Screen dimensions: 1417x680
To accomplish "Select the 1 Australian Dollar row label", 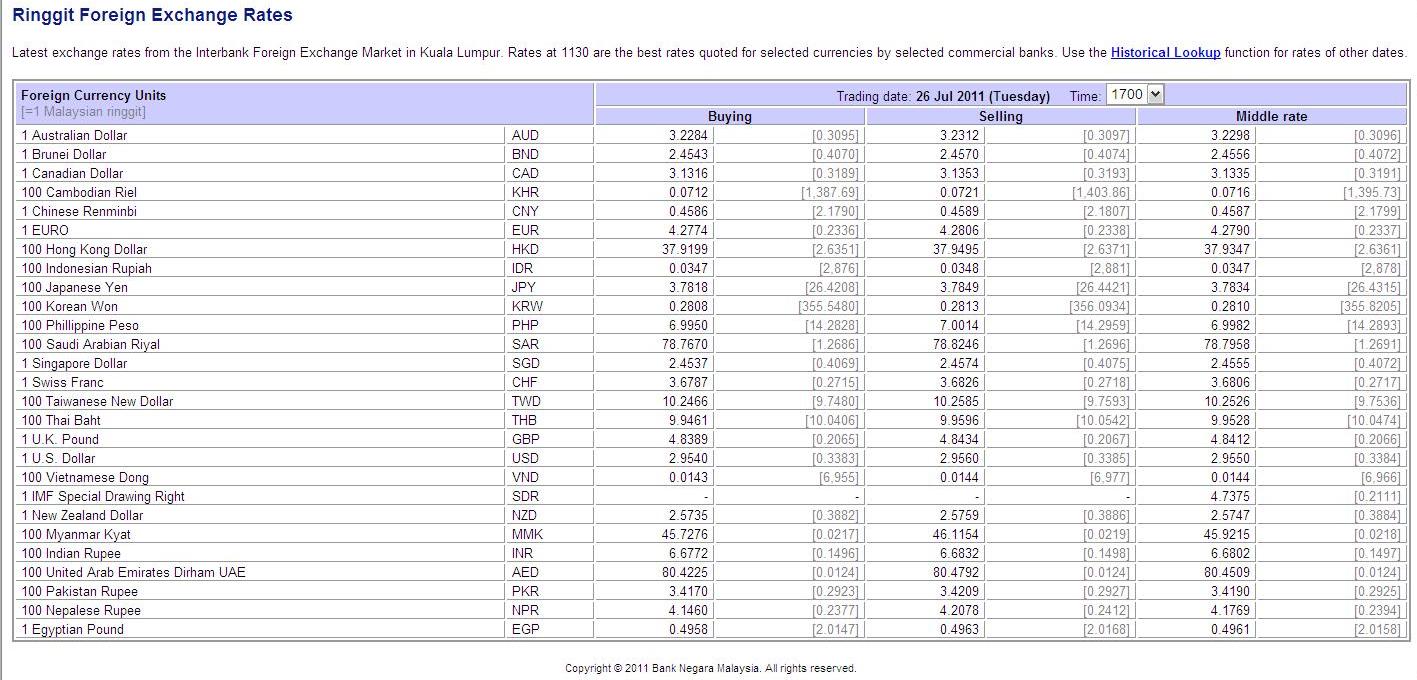I will (x=75, y=135).
